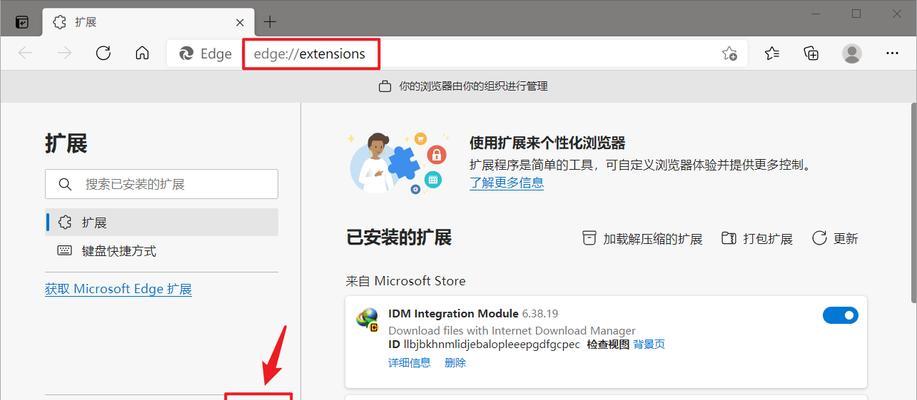Image resolution: width=917 pixels, height=400 pixels.
Task: Open the tab actions menu icon
Action: [x=22, y=22]
